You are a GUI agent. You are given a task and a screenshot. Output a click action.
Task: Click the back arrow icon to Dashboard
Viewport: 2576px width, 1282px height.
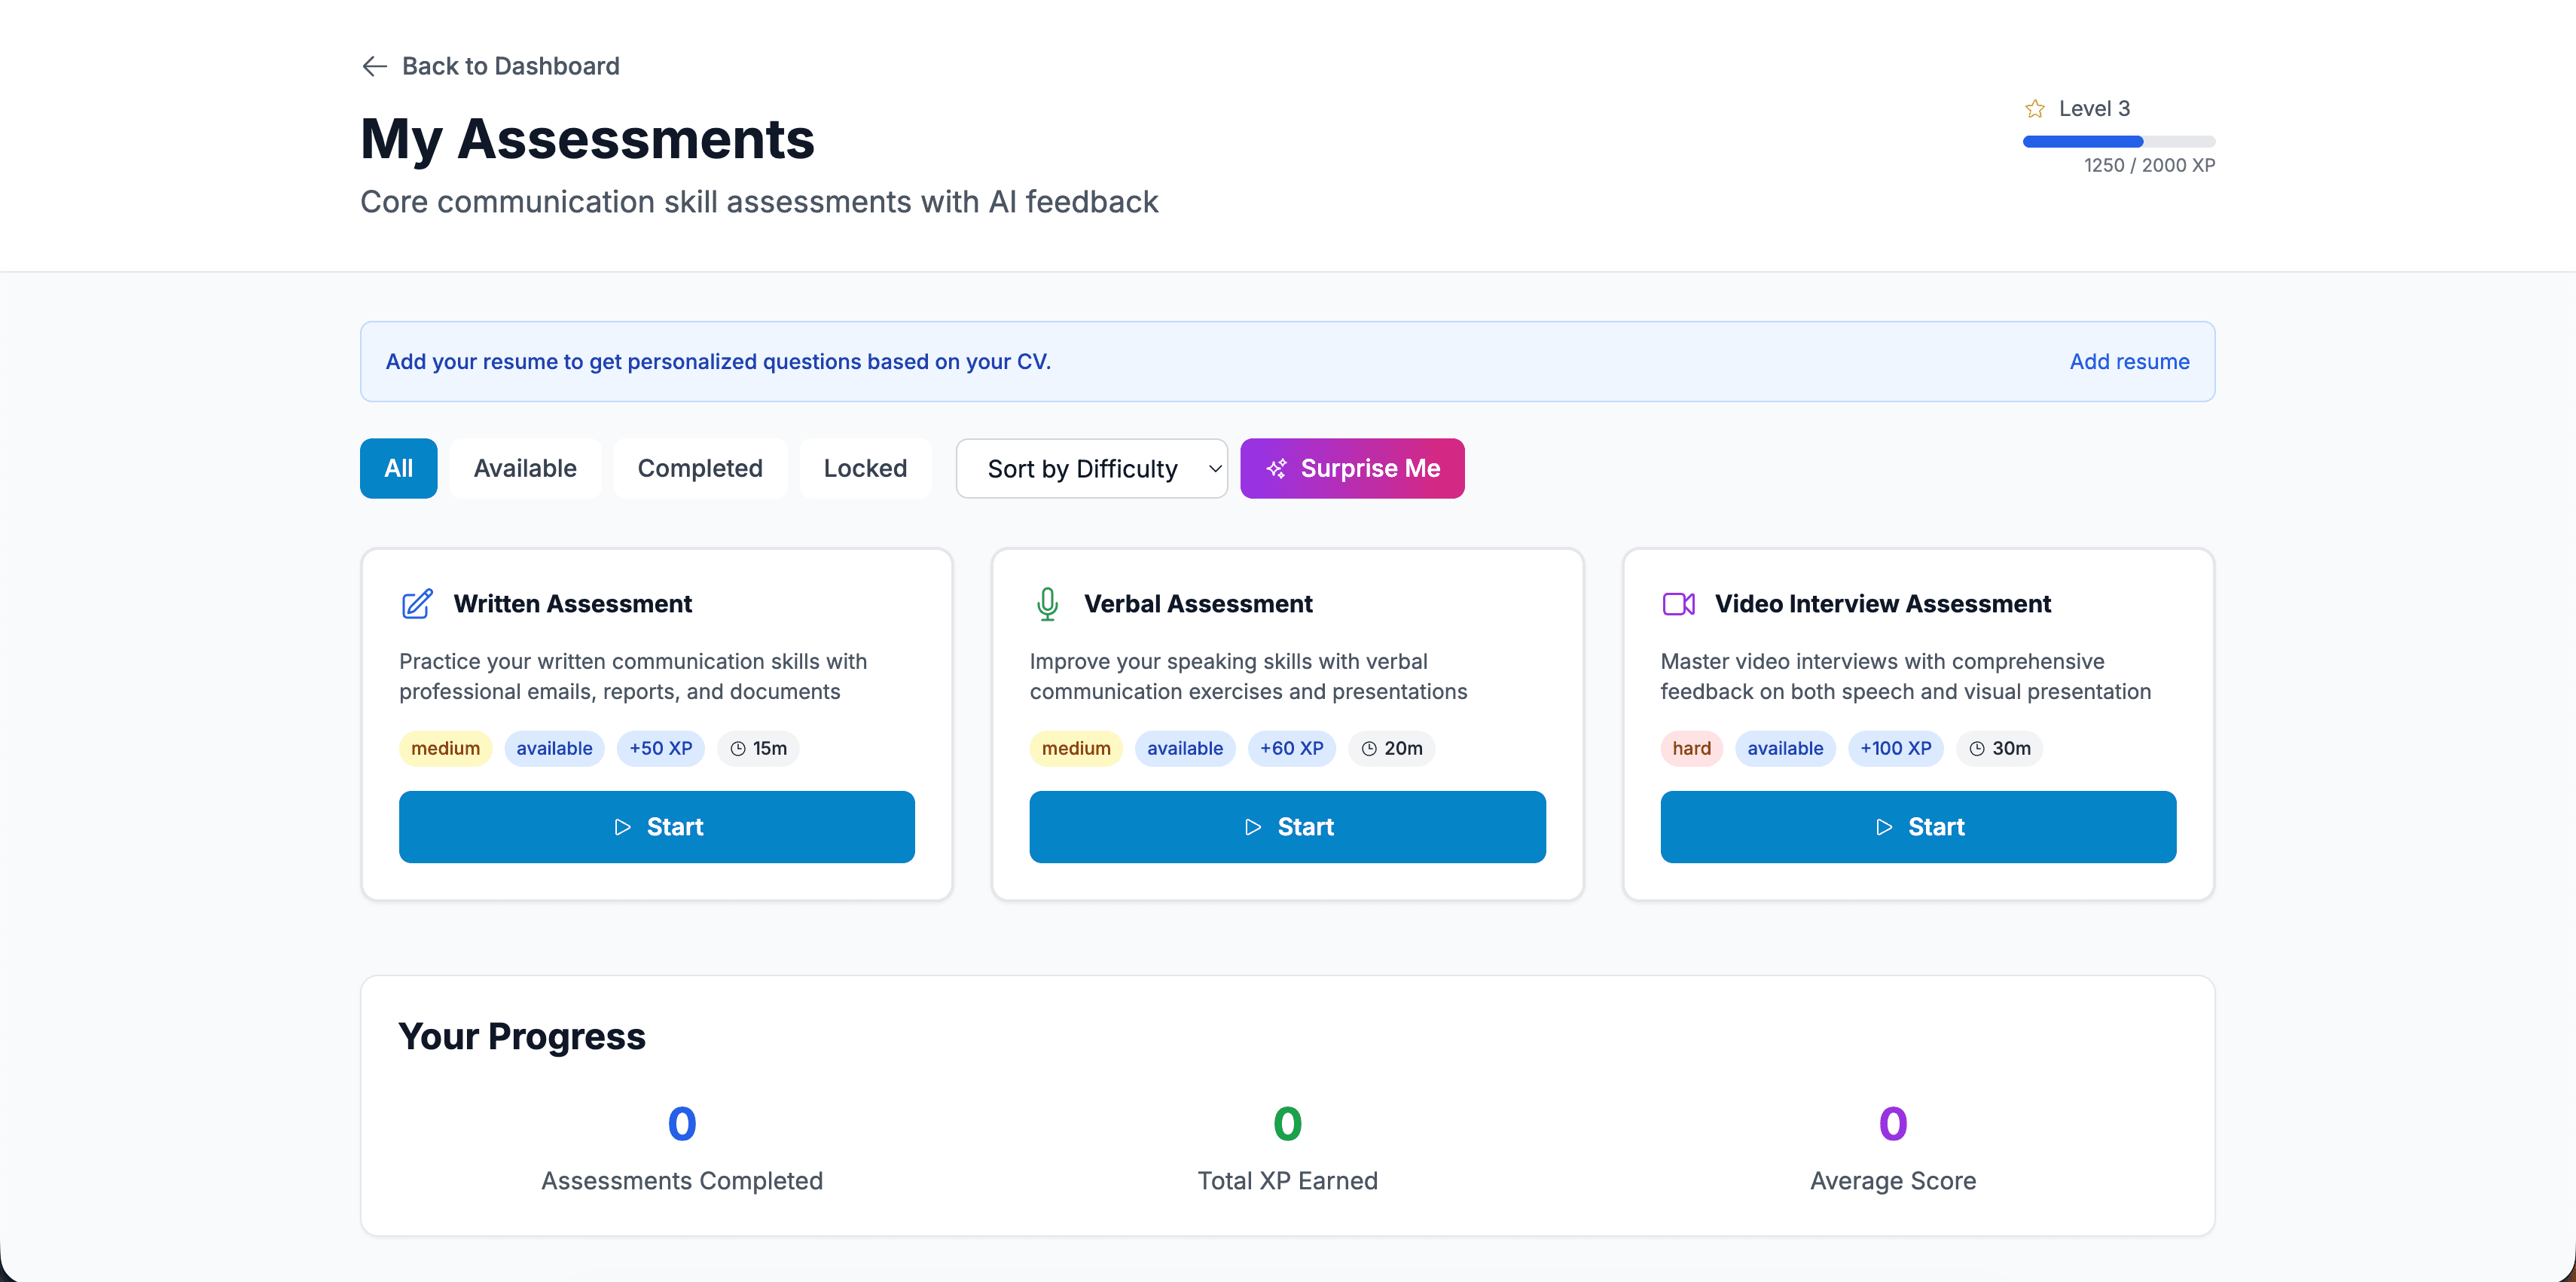(x=374, y=66)
